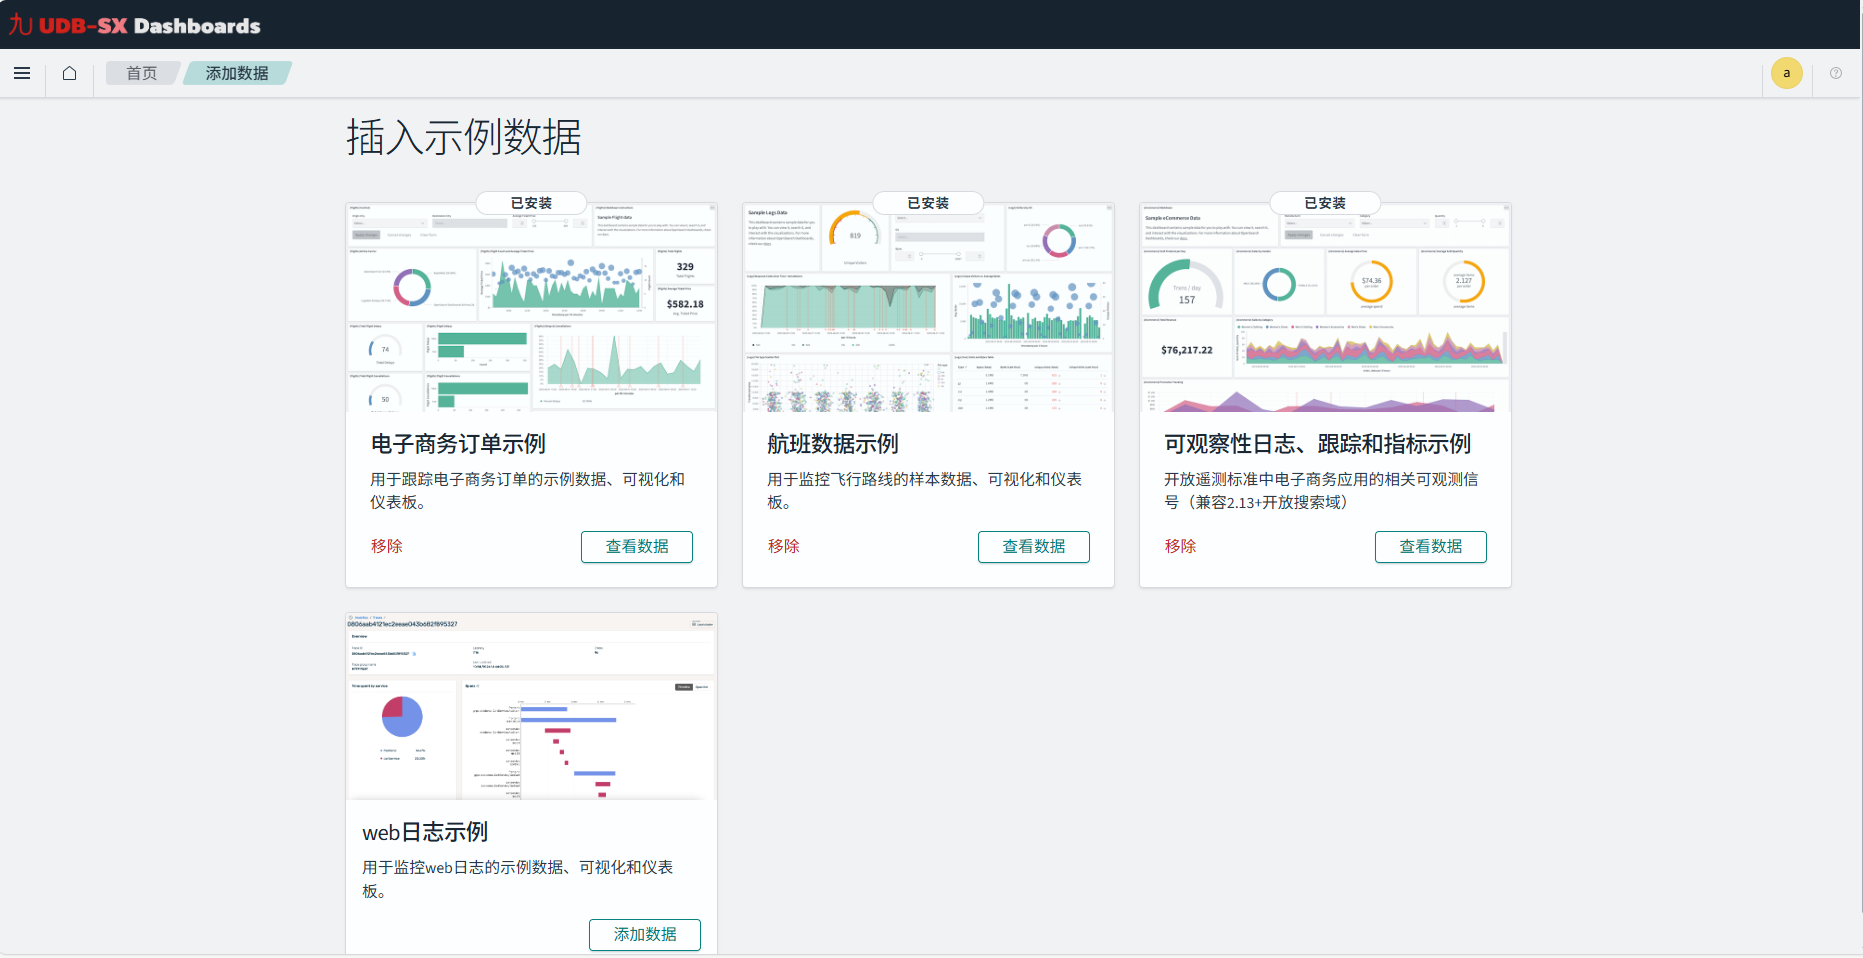Click 已安装 badge on flight data card
The image size is (1863, 958).
928,203
